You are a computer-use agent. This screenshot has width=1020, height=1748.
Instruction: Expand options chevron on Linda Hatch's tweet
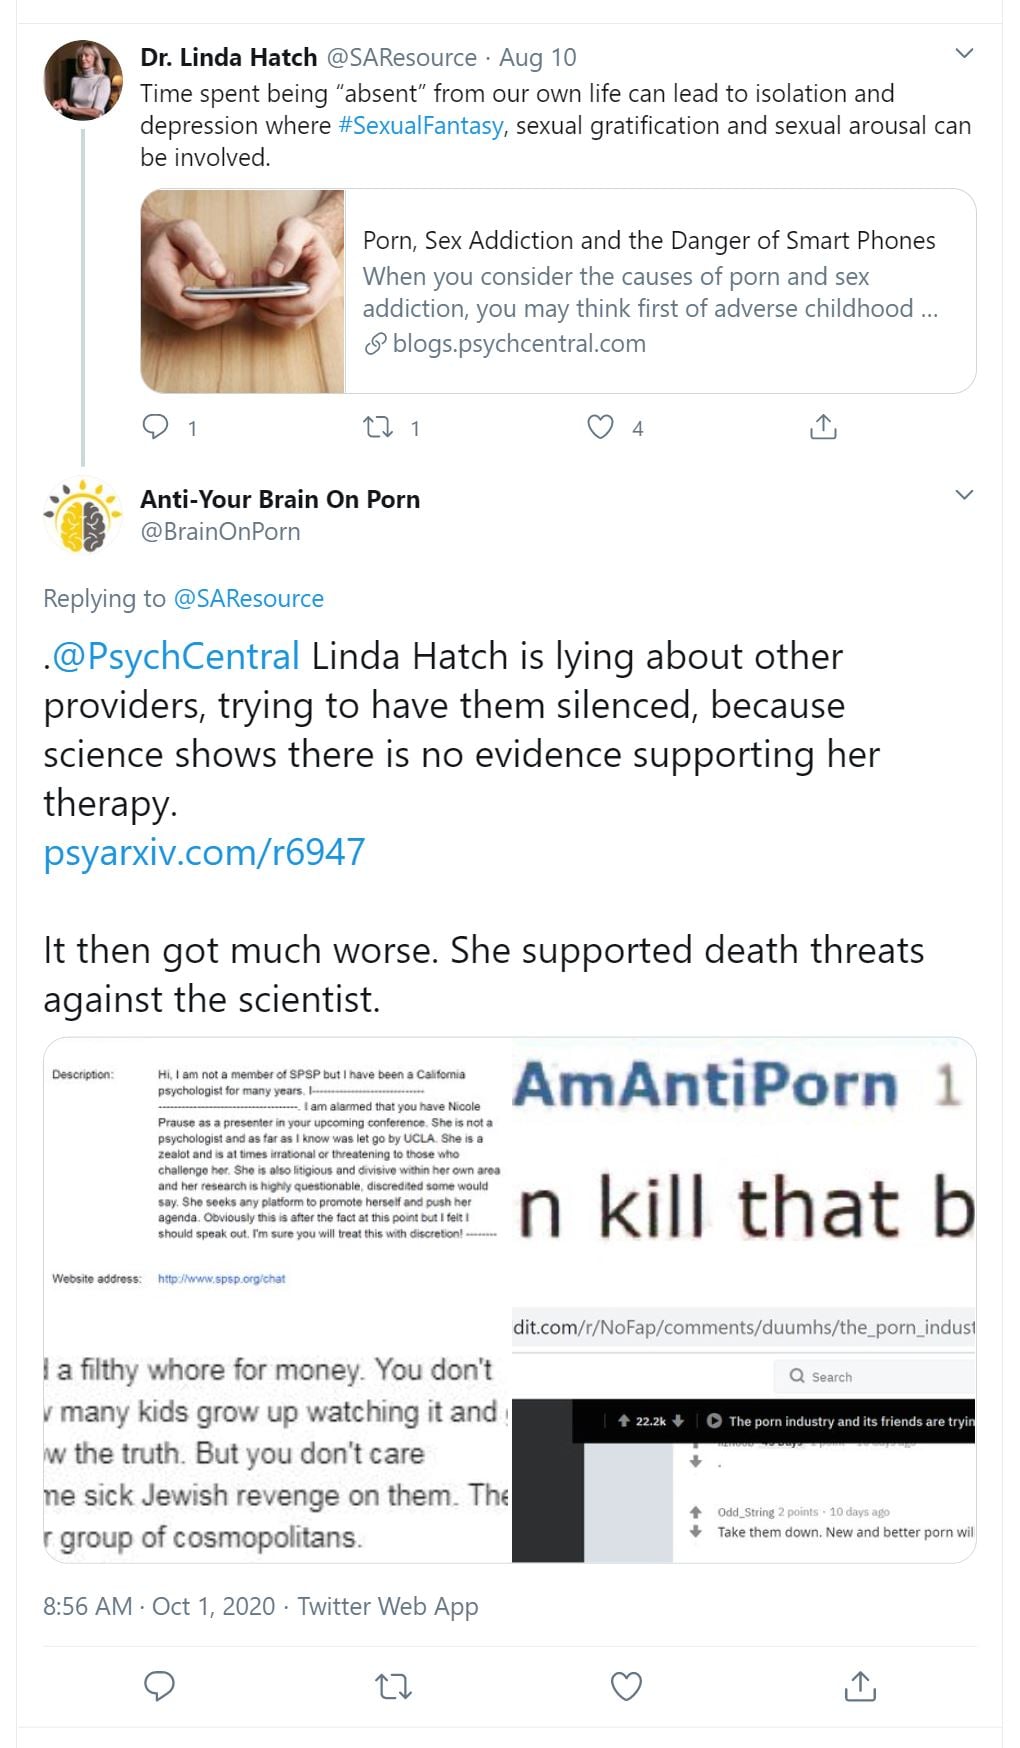[x=964, y=54]
